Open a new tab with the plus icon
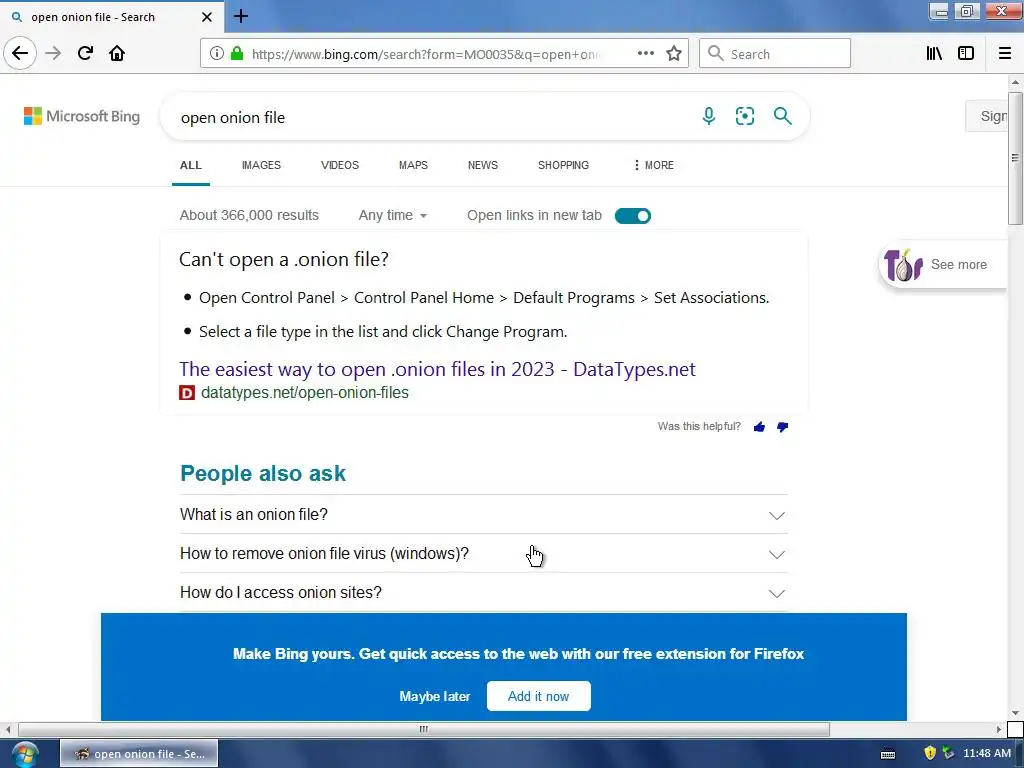1024x768 pixels. (x=240, y=16)
